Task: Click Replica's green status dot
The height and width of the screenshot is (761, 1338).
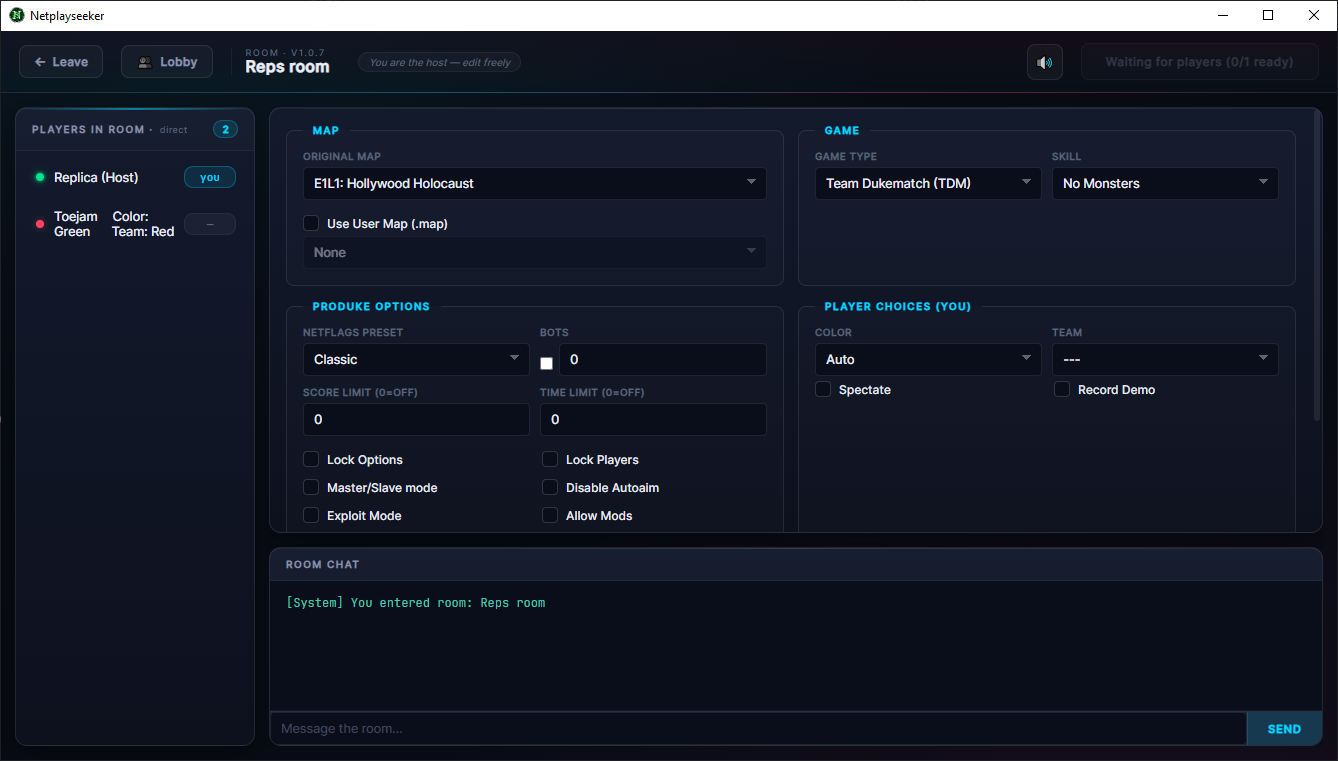Action: (40, 177)
